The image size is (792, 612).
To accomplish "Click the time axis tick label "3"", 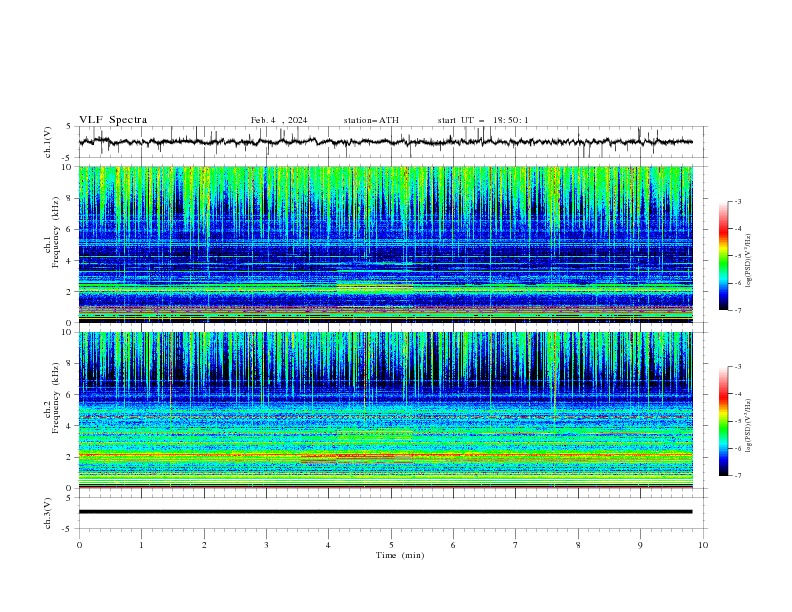I will pyautogui.click(x=266, y=545).
